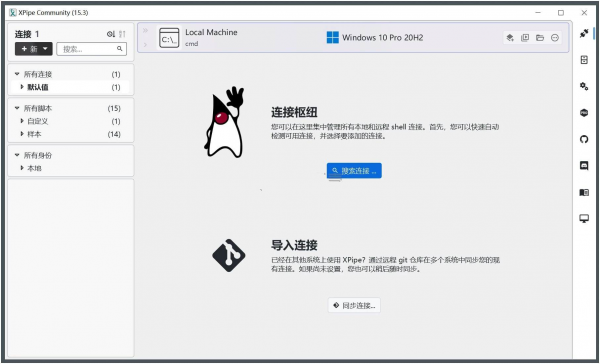Focus the 搜索... input field
This screenshot has height=364, width=600.
[91, 49]
